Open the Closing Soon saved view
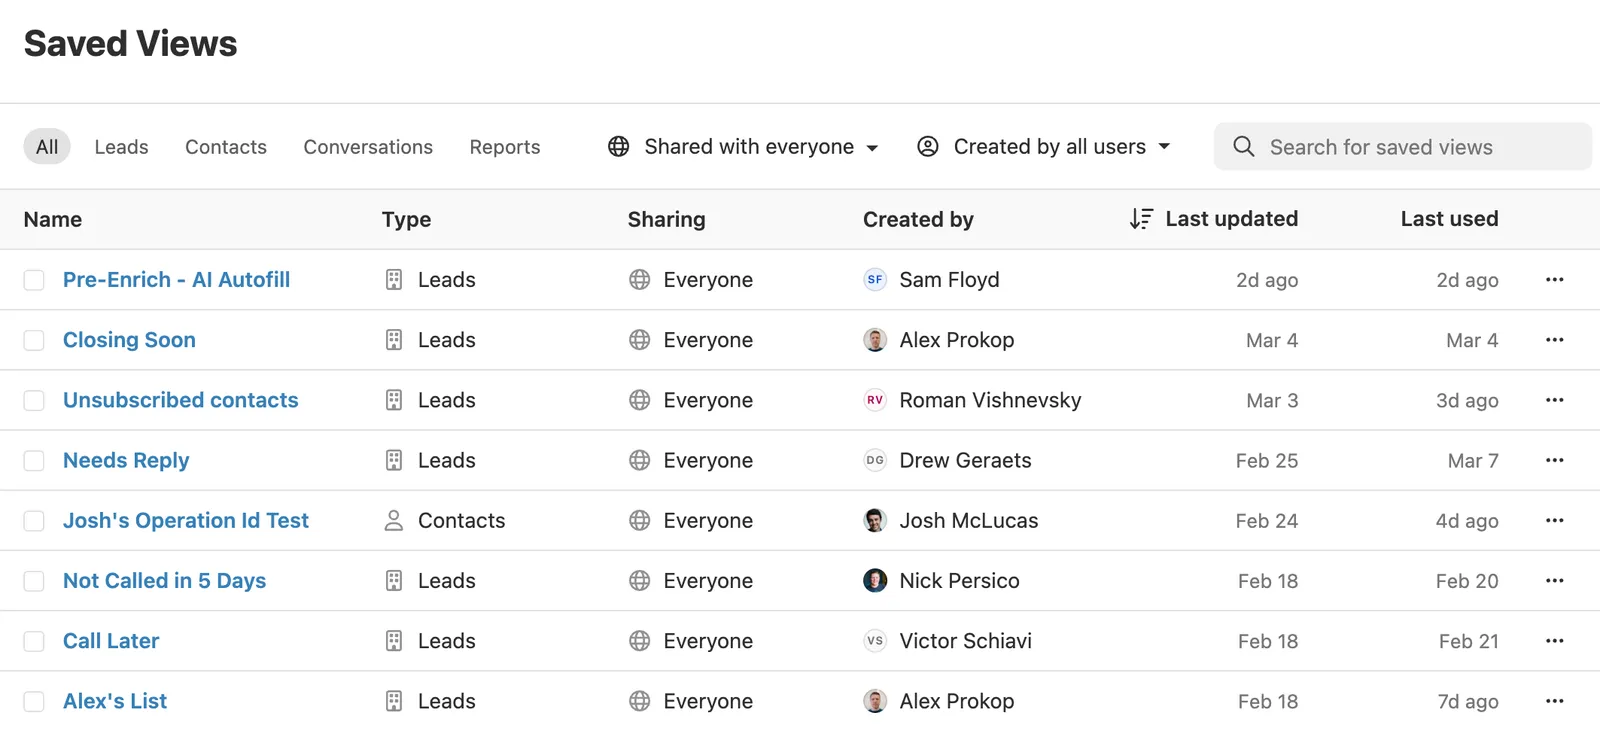Viewport: 1600px width, 729px height. pos(129,340)
